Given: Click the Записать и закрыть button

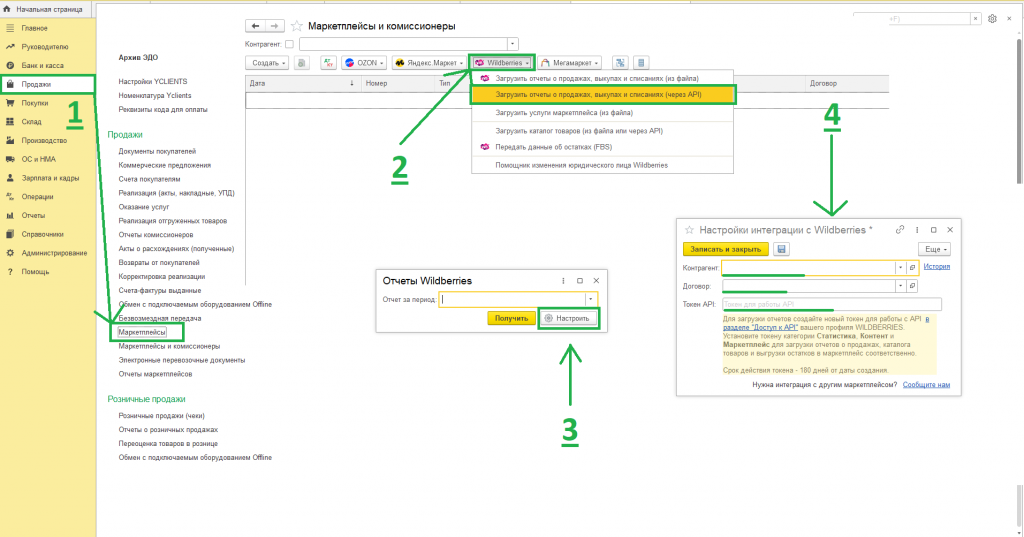Looking at the screenshot, I should coord(726,249).
